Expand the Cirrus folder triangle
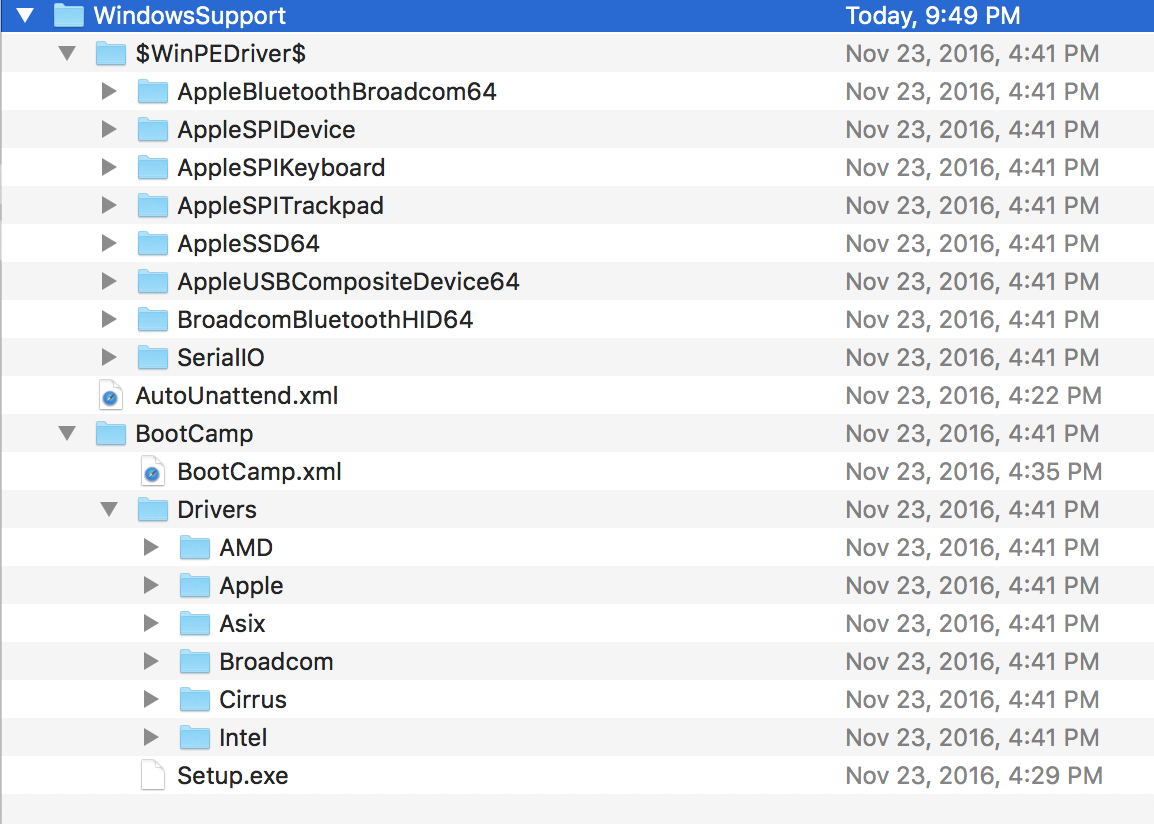Screen dimensions: 1154x824 (x=151, y=700)
